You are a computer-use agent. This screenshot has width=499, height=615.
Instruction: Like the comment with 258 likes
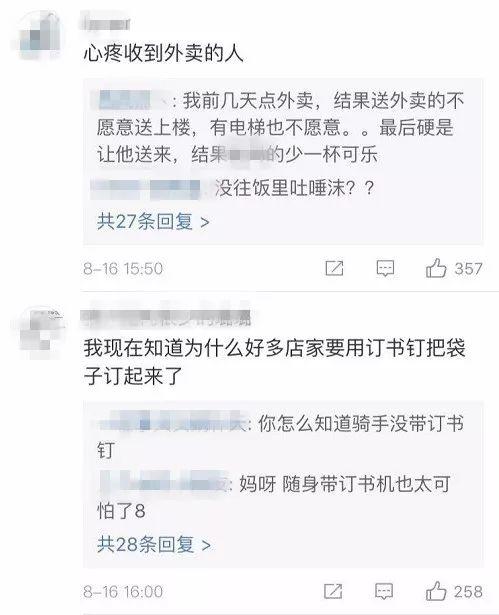pos(436,591)
